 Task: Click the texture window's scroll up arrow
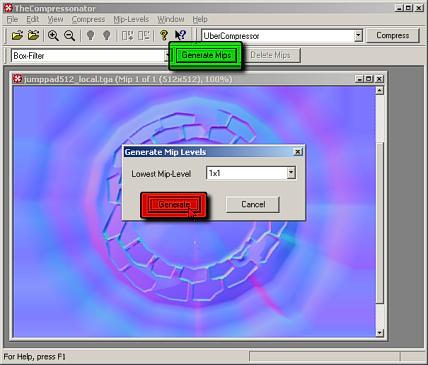(379, 91)
